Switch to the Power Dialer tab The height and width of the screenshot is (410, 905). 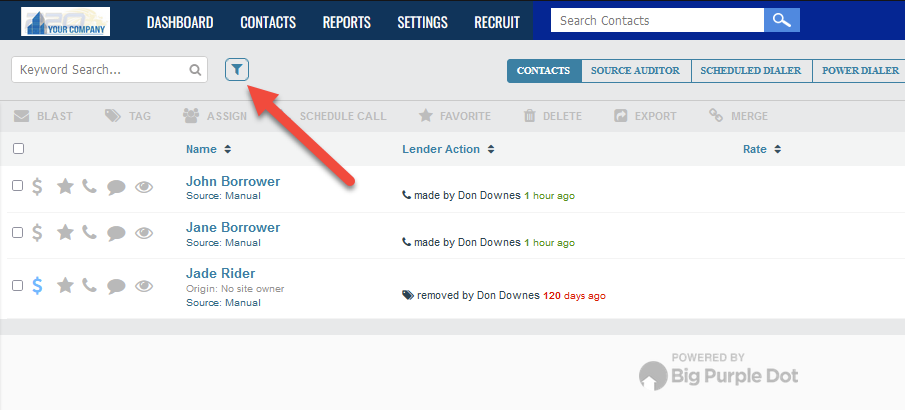860,71
